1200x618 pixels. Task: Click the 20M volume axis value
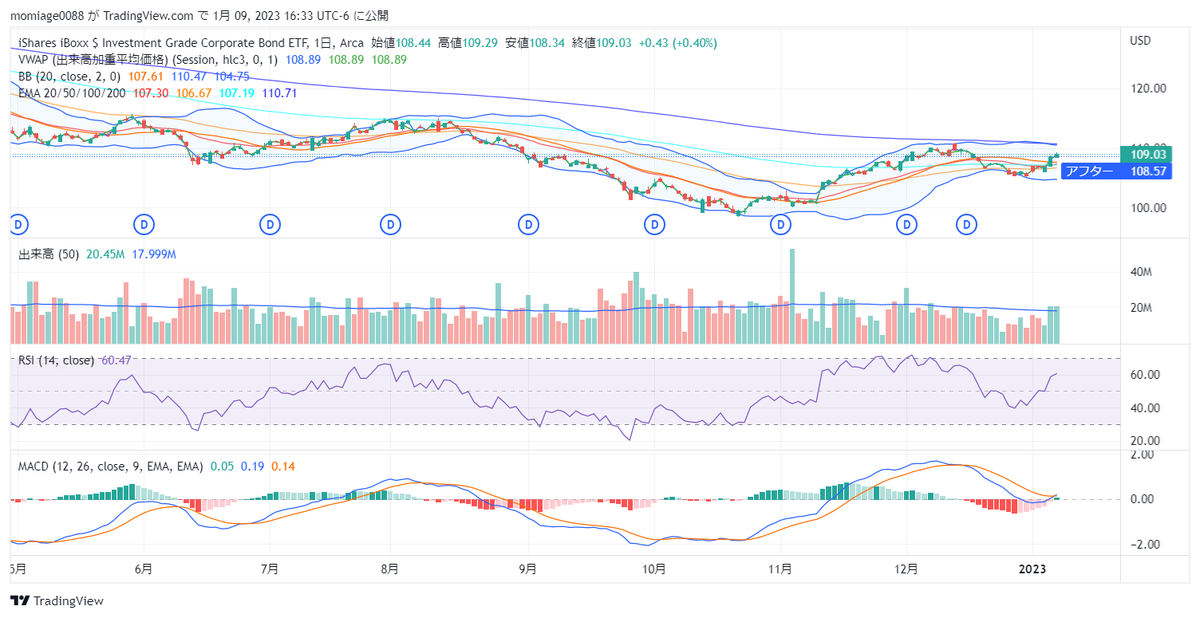[x=1140, y=308]
